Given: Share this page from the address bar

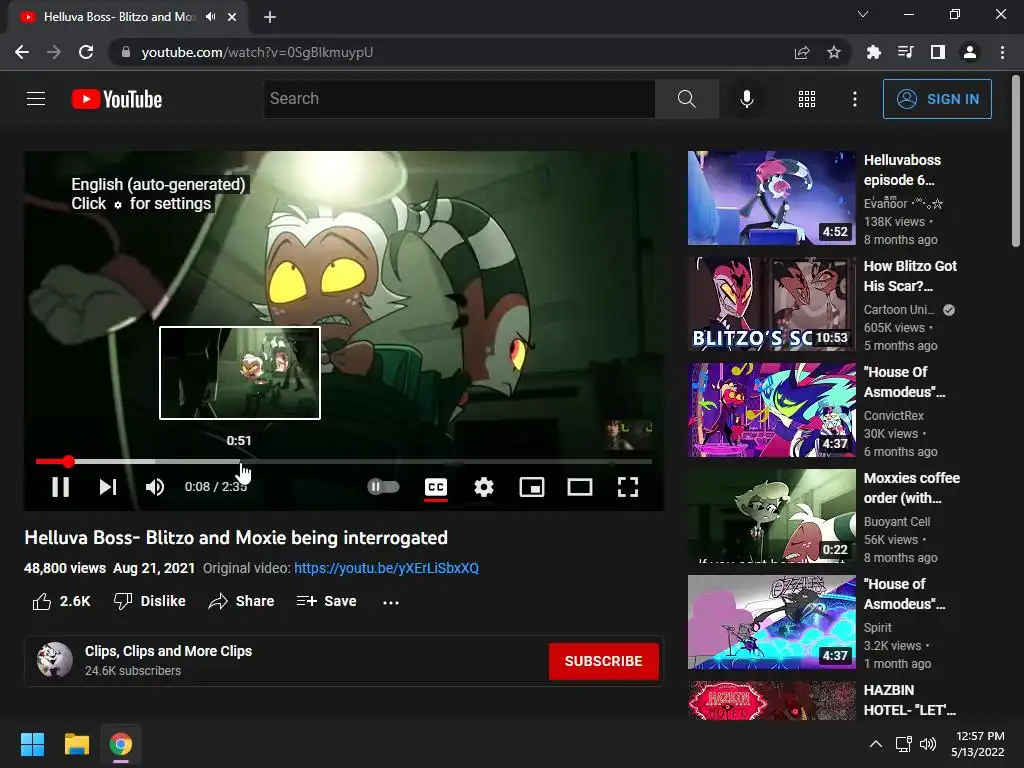Looking at the screenshot, I should point(801,52).
